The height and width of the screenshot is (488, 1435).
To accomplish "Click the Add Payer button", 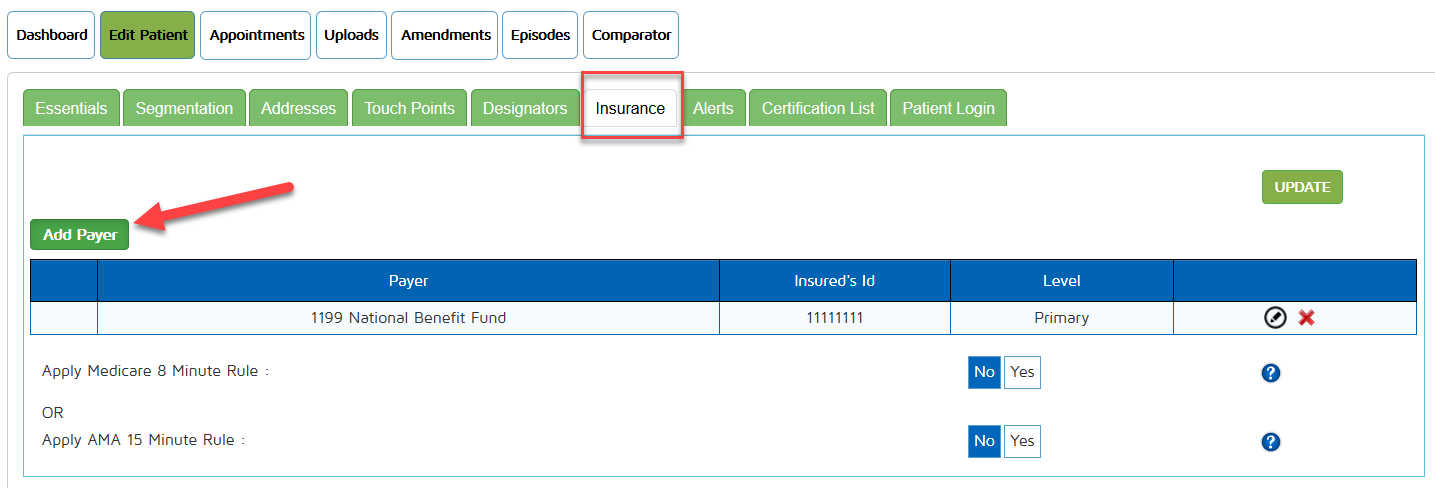I will (80, 235).
